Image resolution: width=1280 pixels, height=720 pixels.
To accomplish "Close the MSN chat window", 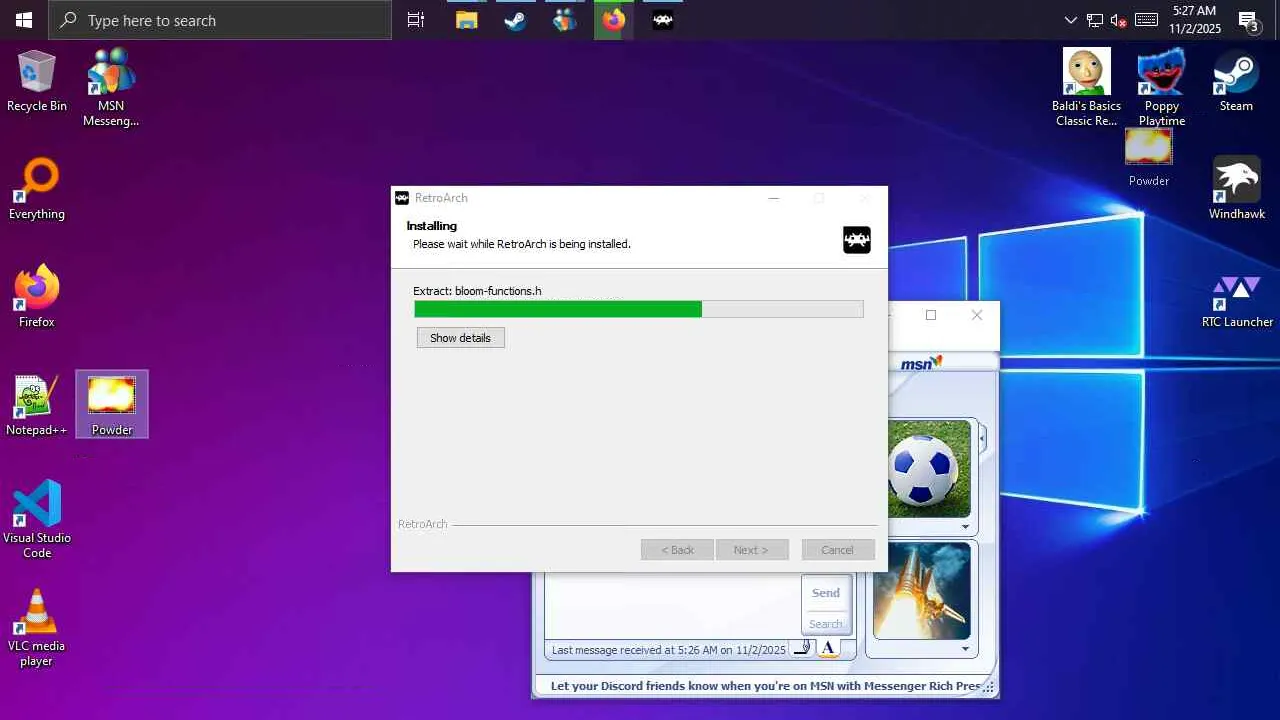I will click(x=977, y=315).
